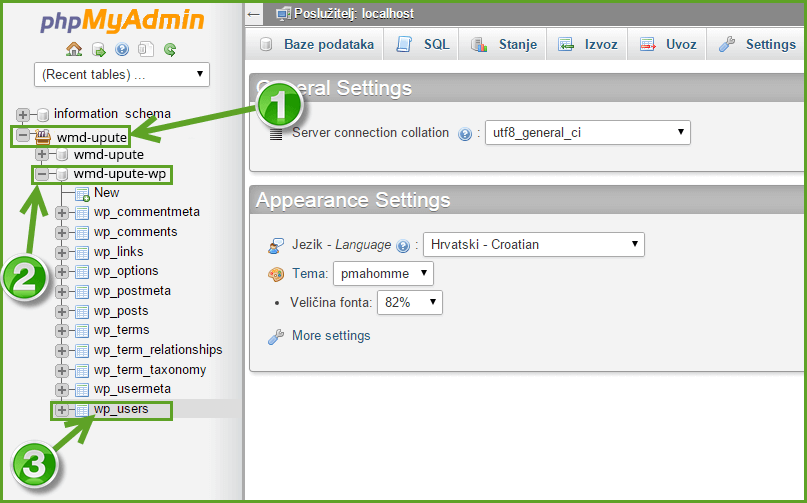Collapse navigation panel with left arrow button
This screenshot has width=807, height=503.
coord(254,14)
